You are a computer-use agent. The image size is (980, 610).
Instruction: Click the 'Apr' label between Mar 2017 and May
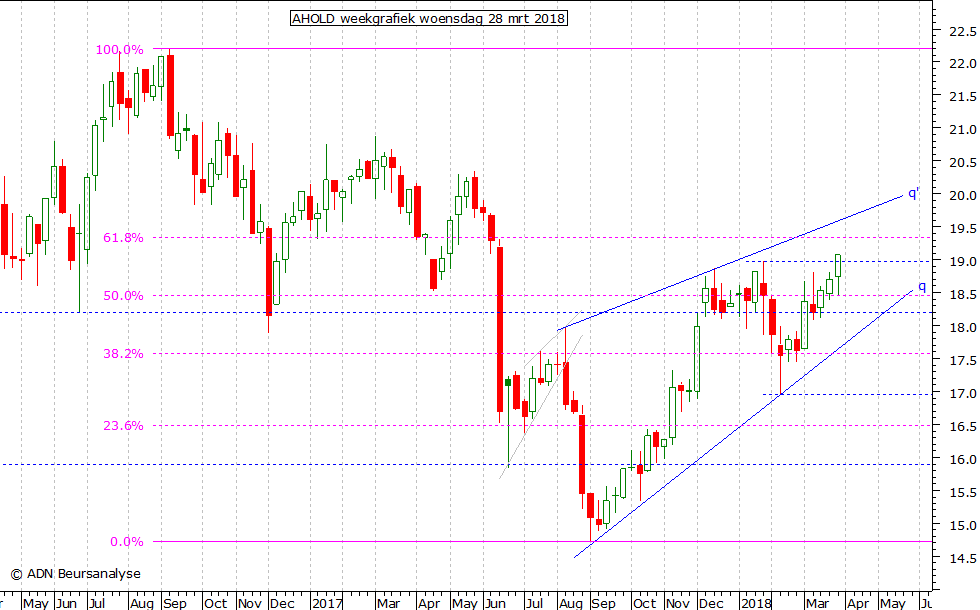(429, 603)
